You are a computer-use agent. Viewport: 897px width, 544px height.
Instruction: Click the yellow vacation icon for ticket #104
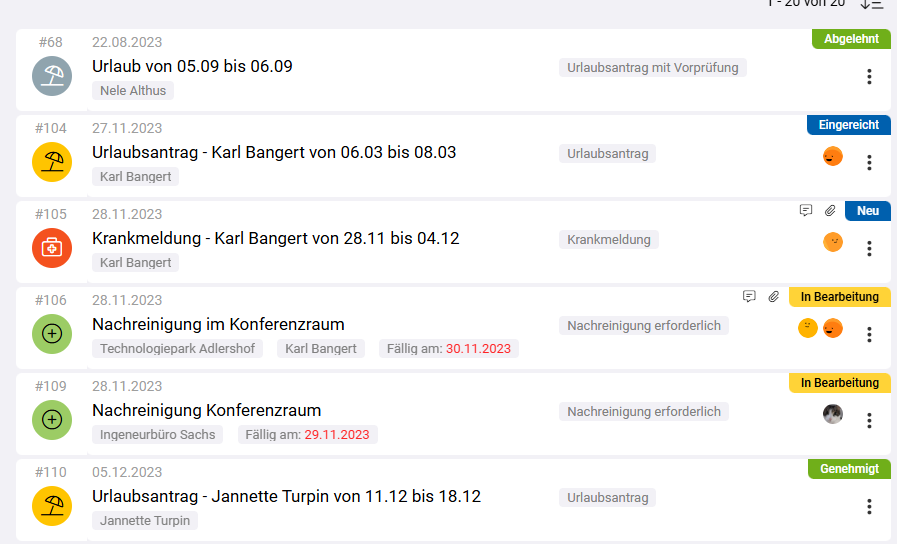tap(52, 162)
